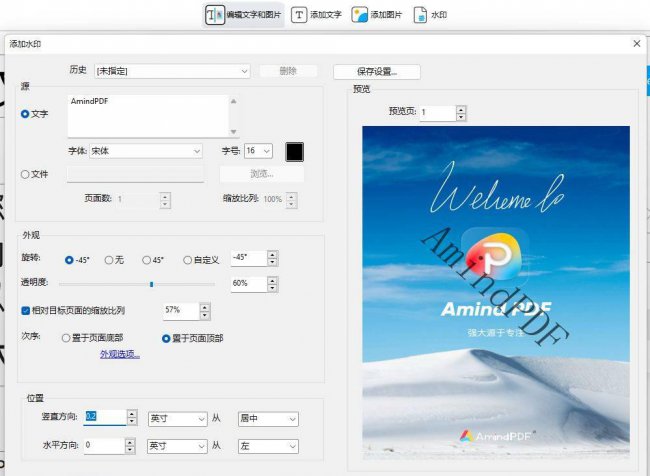The image size is (650, 476).
Task: Select Place at top of page (置于页面顶部)
Action: click(166, 339)
